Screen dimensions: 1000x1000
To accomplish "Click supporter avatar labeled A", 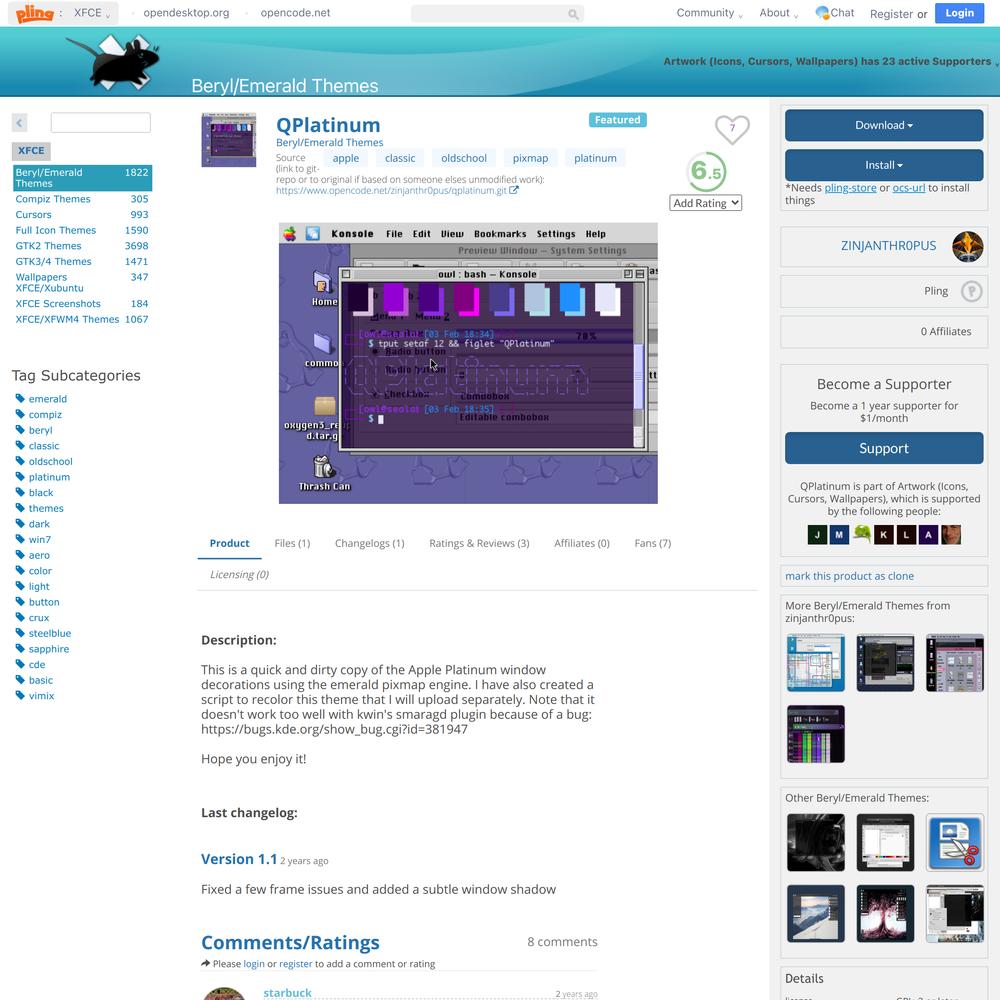I will [929, 534].
